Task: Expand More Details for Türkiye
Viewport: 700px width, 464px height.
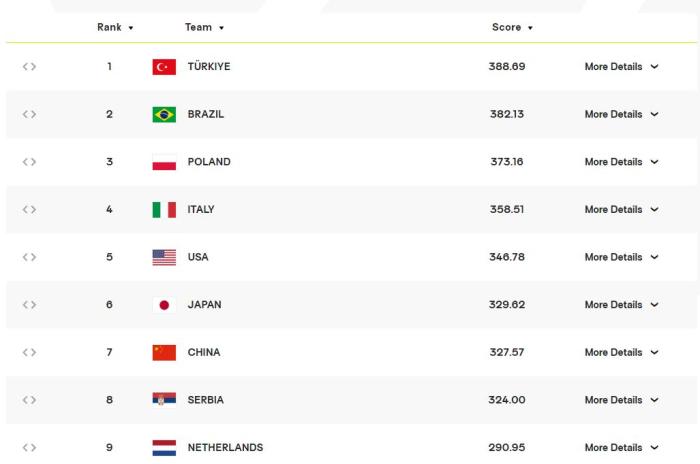Action: click(621, 67)
